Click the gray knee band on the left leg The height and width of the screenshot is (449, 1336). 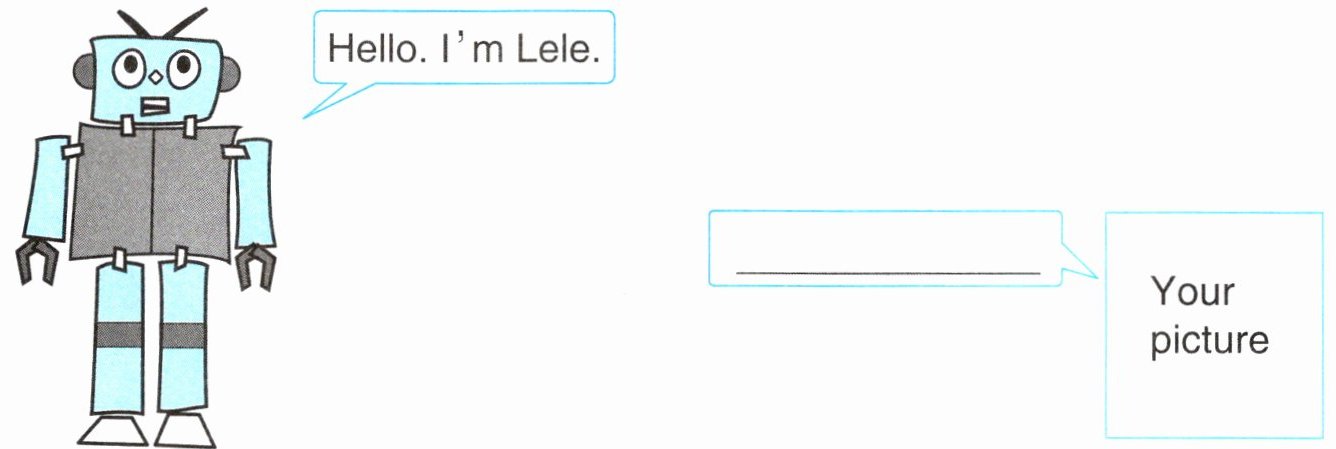tap(122, 336)
